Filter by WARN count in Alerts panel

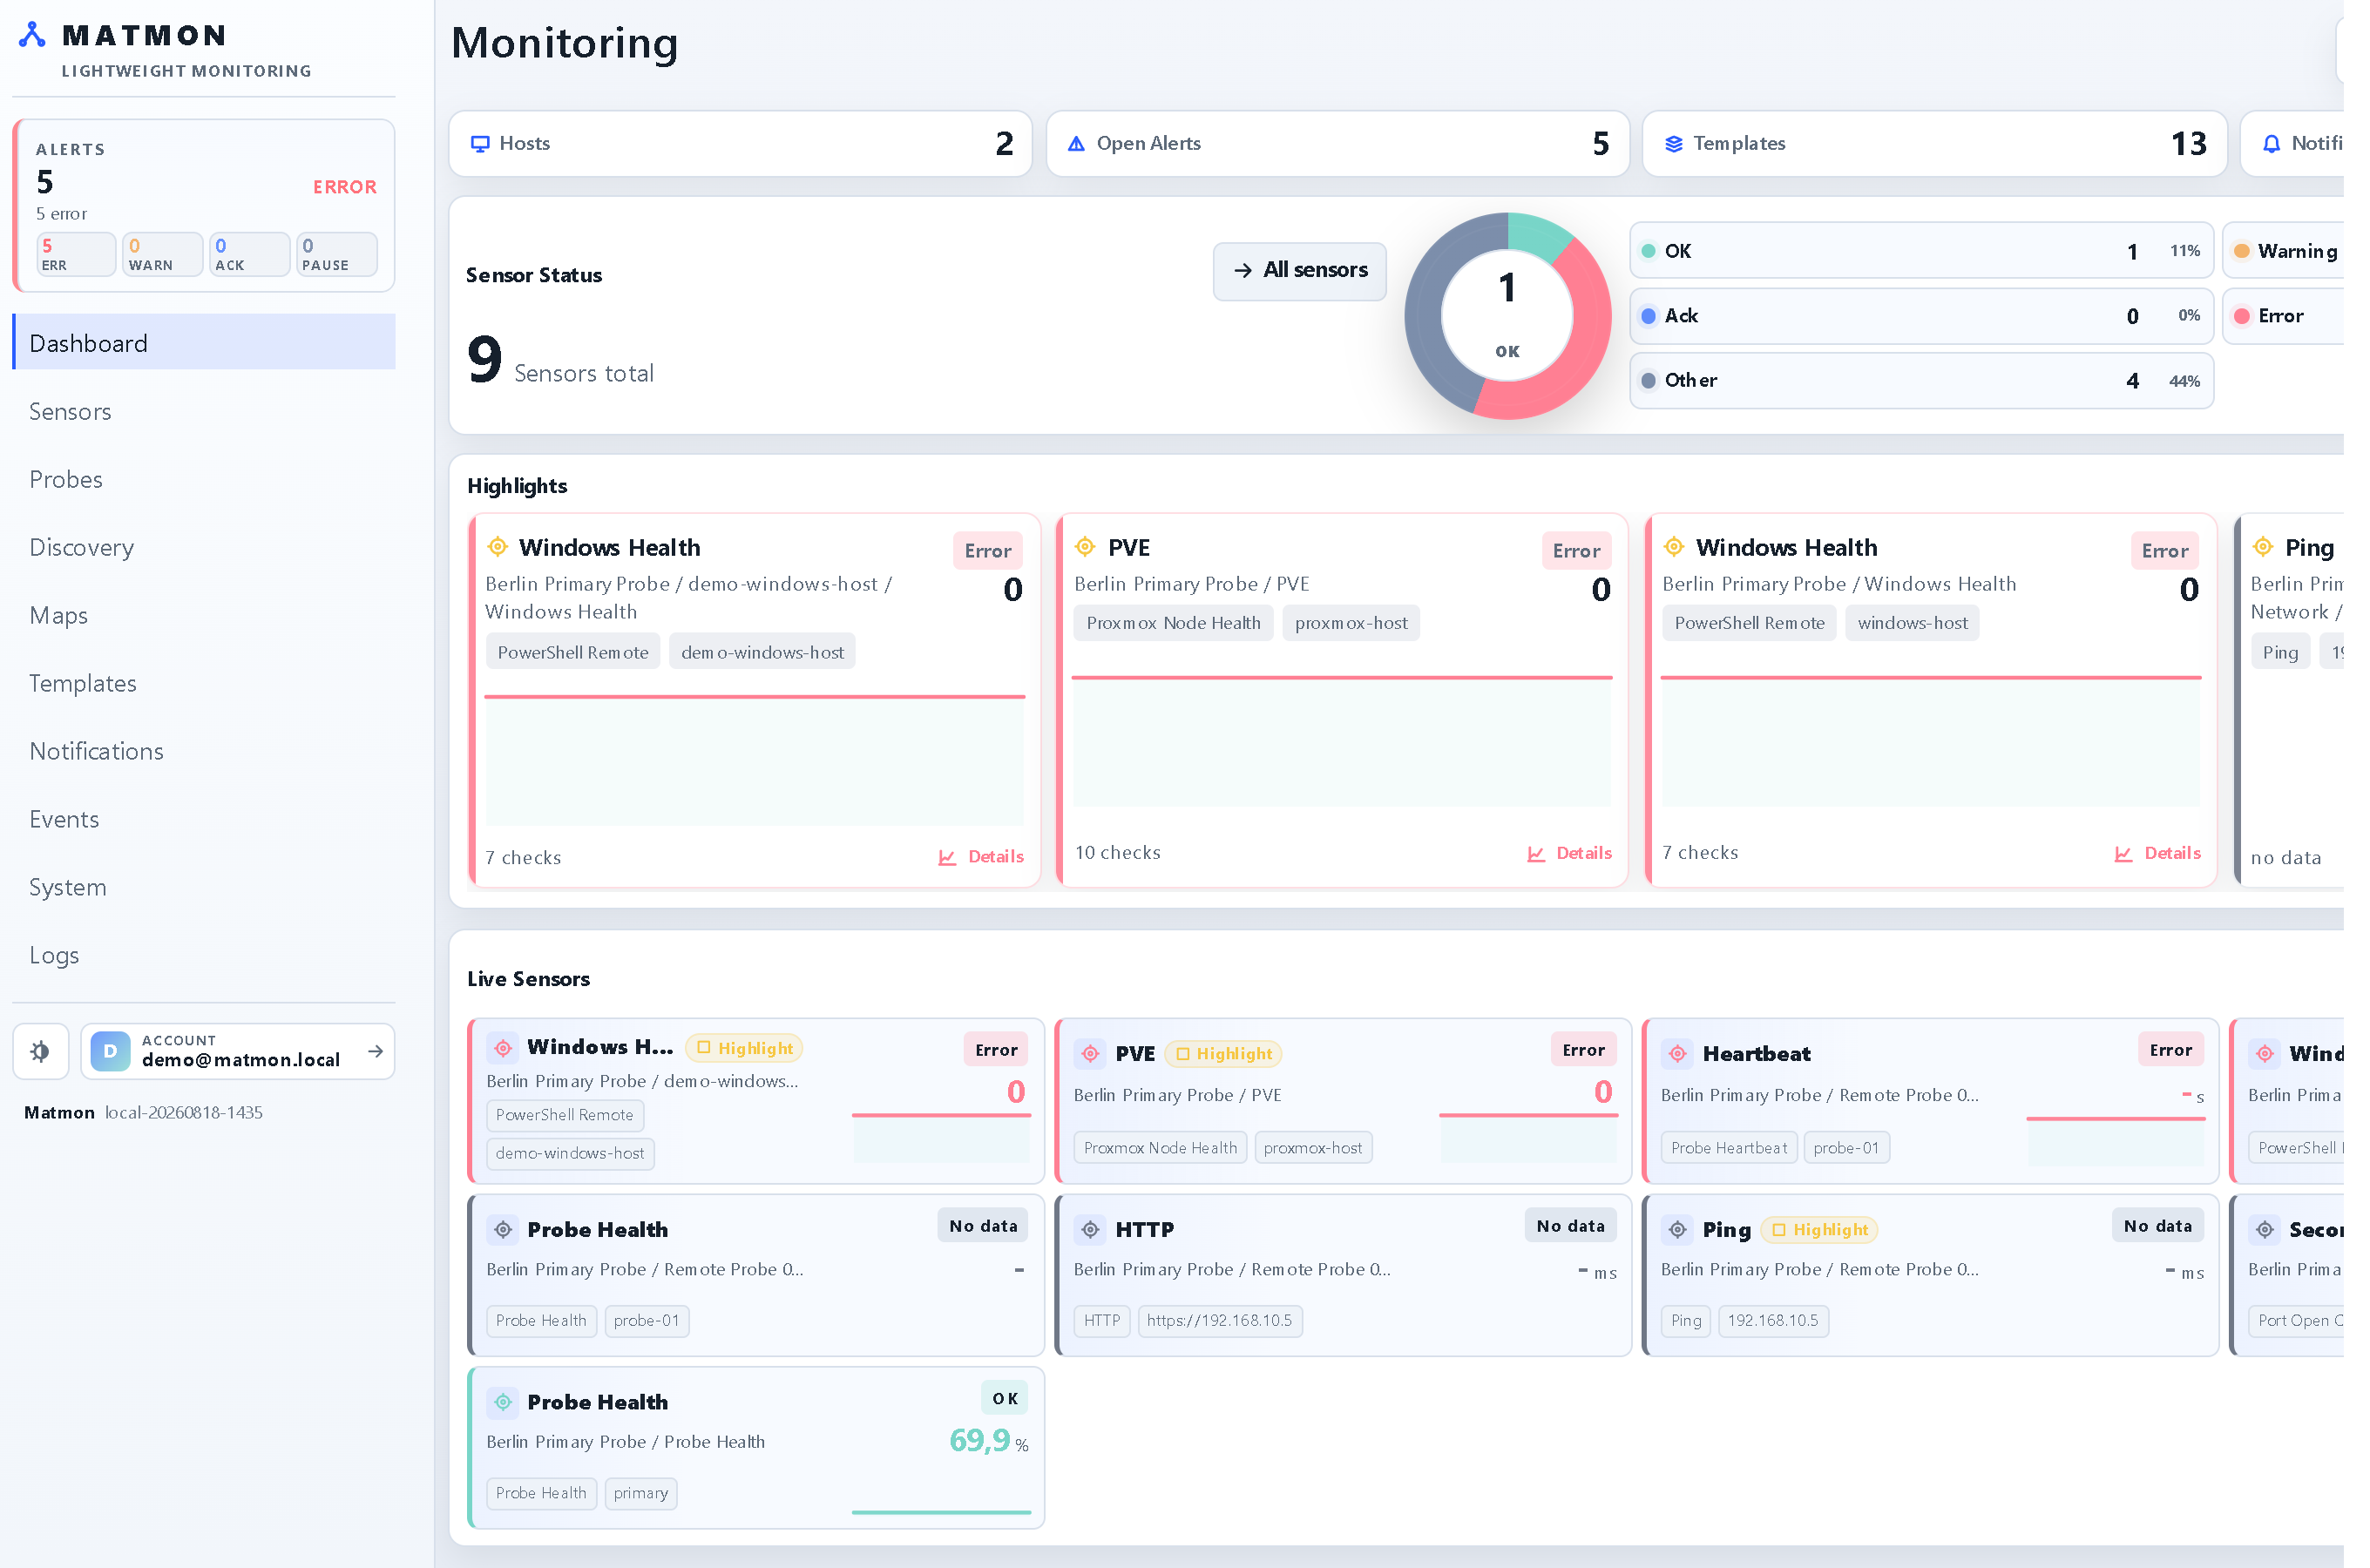(x=163, y=254)
